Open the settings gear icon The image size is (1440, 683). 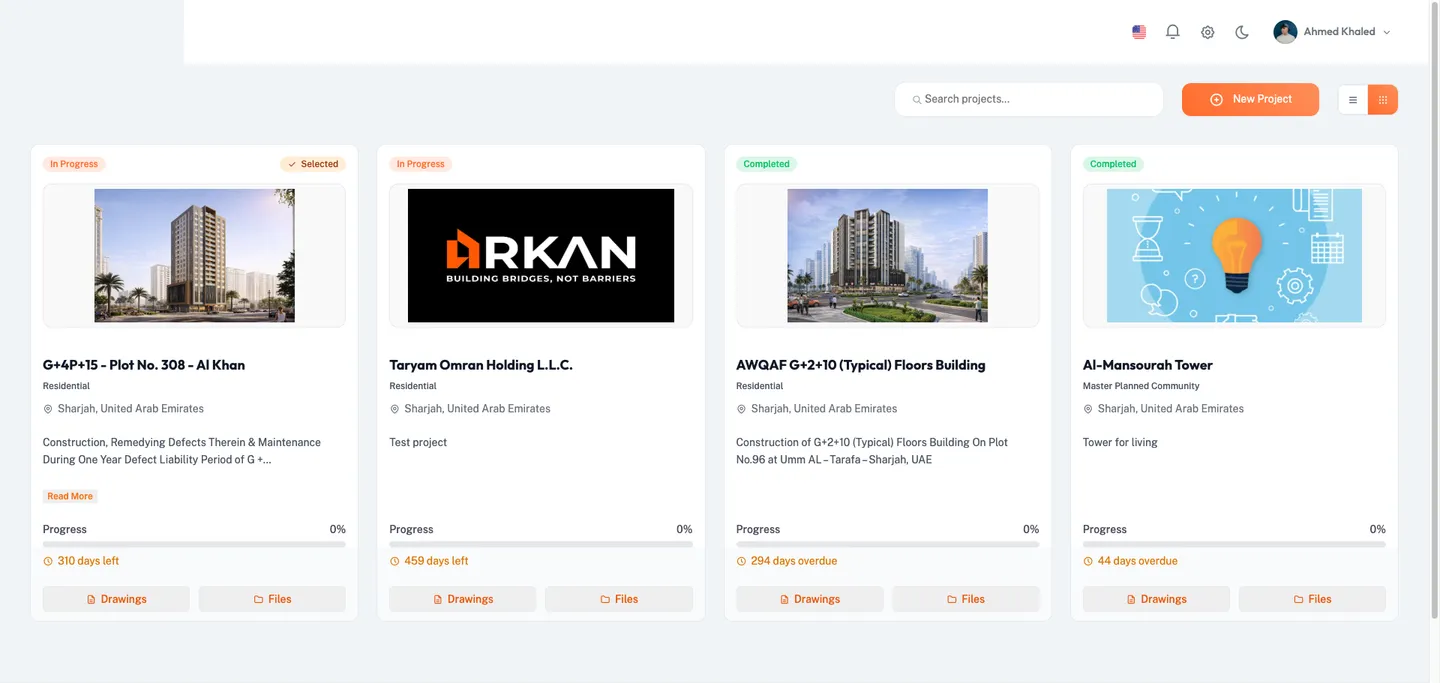point(1207,31)
